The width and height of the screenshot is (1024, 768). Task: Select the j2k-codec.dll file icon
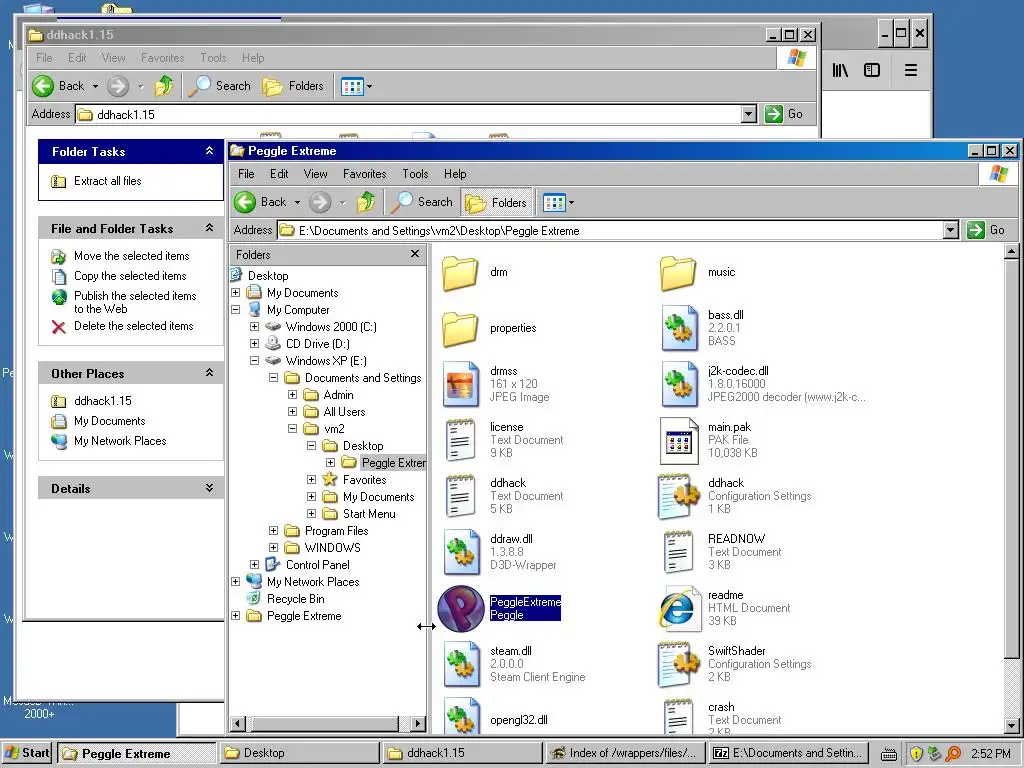[679, 385]
